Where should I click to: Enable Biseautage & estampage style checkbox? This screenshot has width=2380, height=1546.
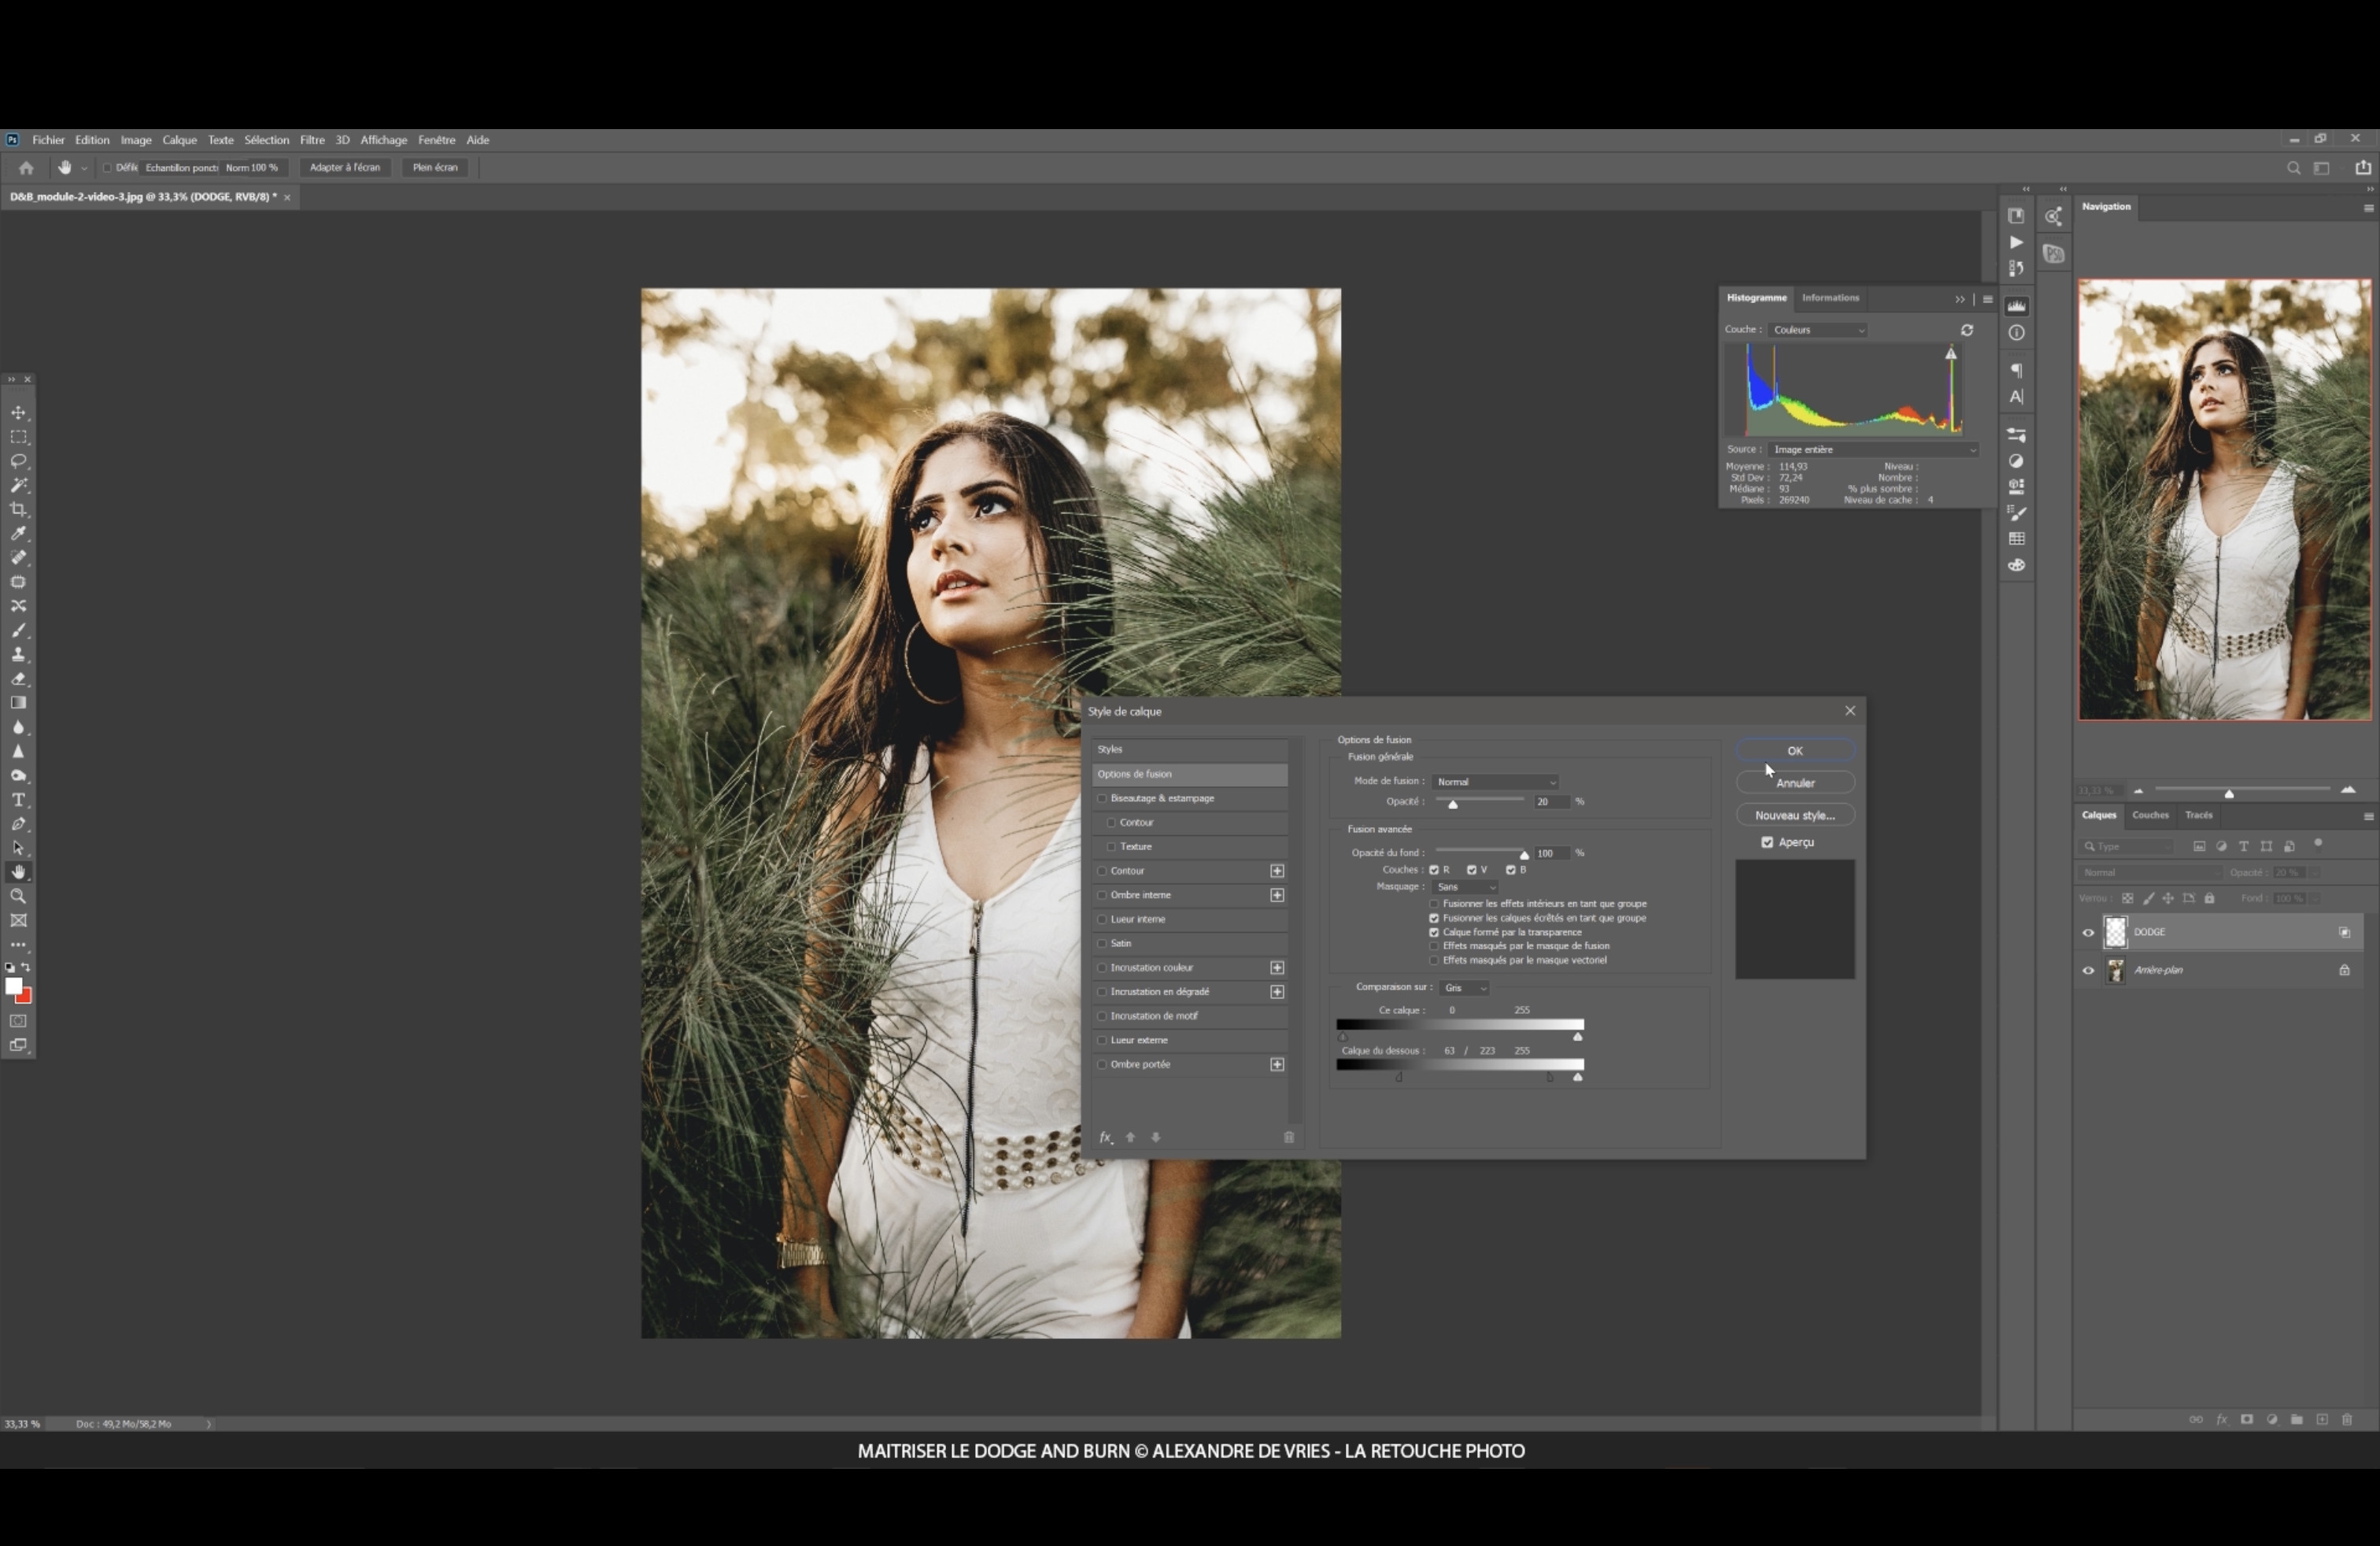pos(1102,798)
